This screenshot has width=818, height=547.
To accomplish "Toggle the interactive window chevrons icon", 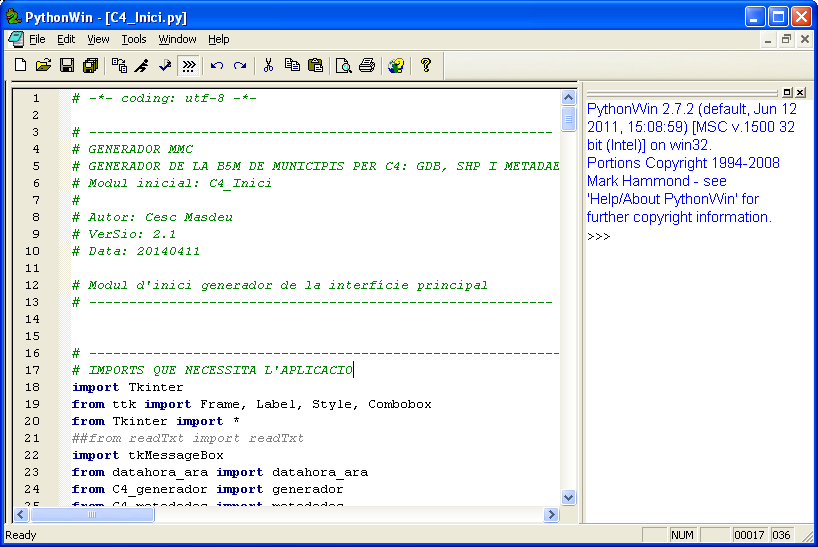I will click(x=189, y=65).
